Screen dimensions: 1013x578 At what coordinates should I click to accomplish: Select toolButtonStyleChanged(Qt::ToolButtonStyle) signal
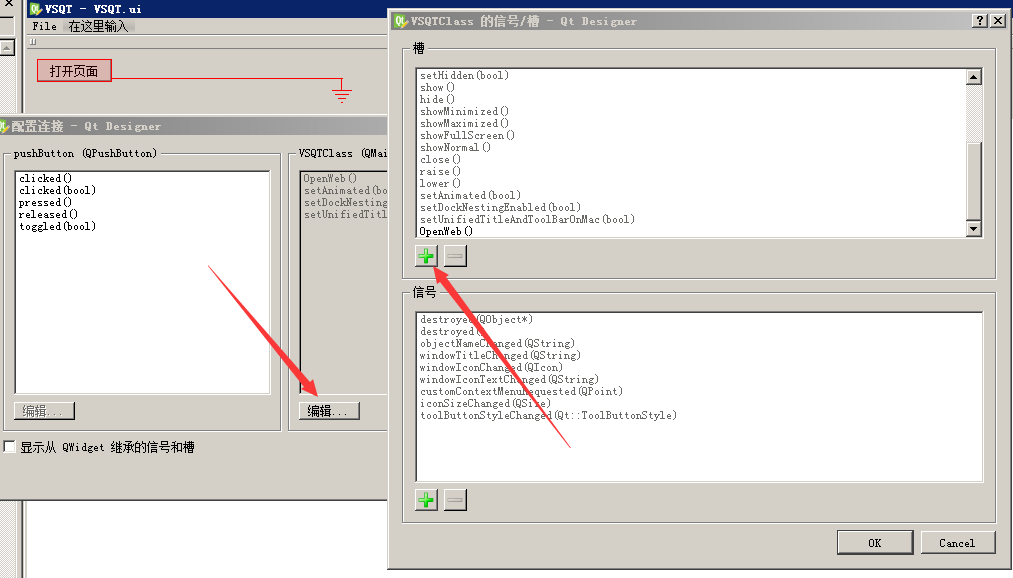click(548, 415)
